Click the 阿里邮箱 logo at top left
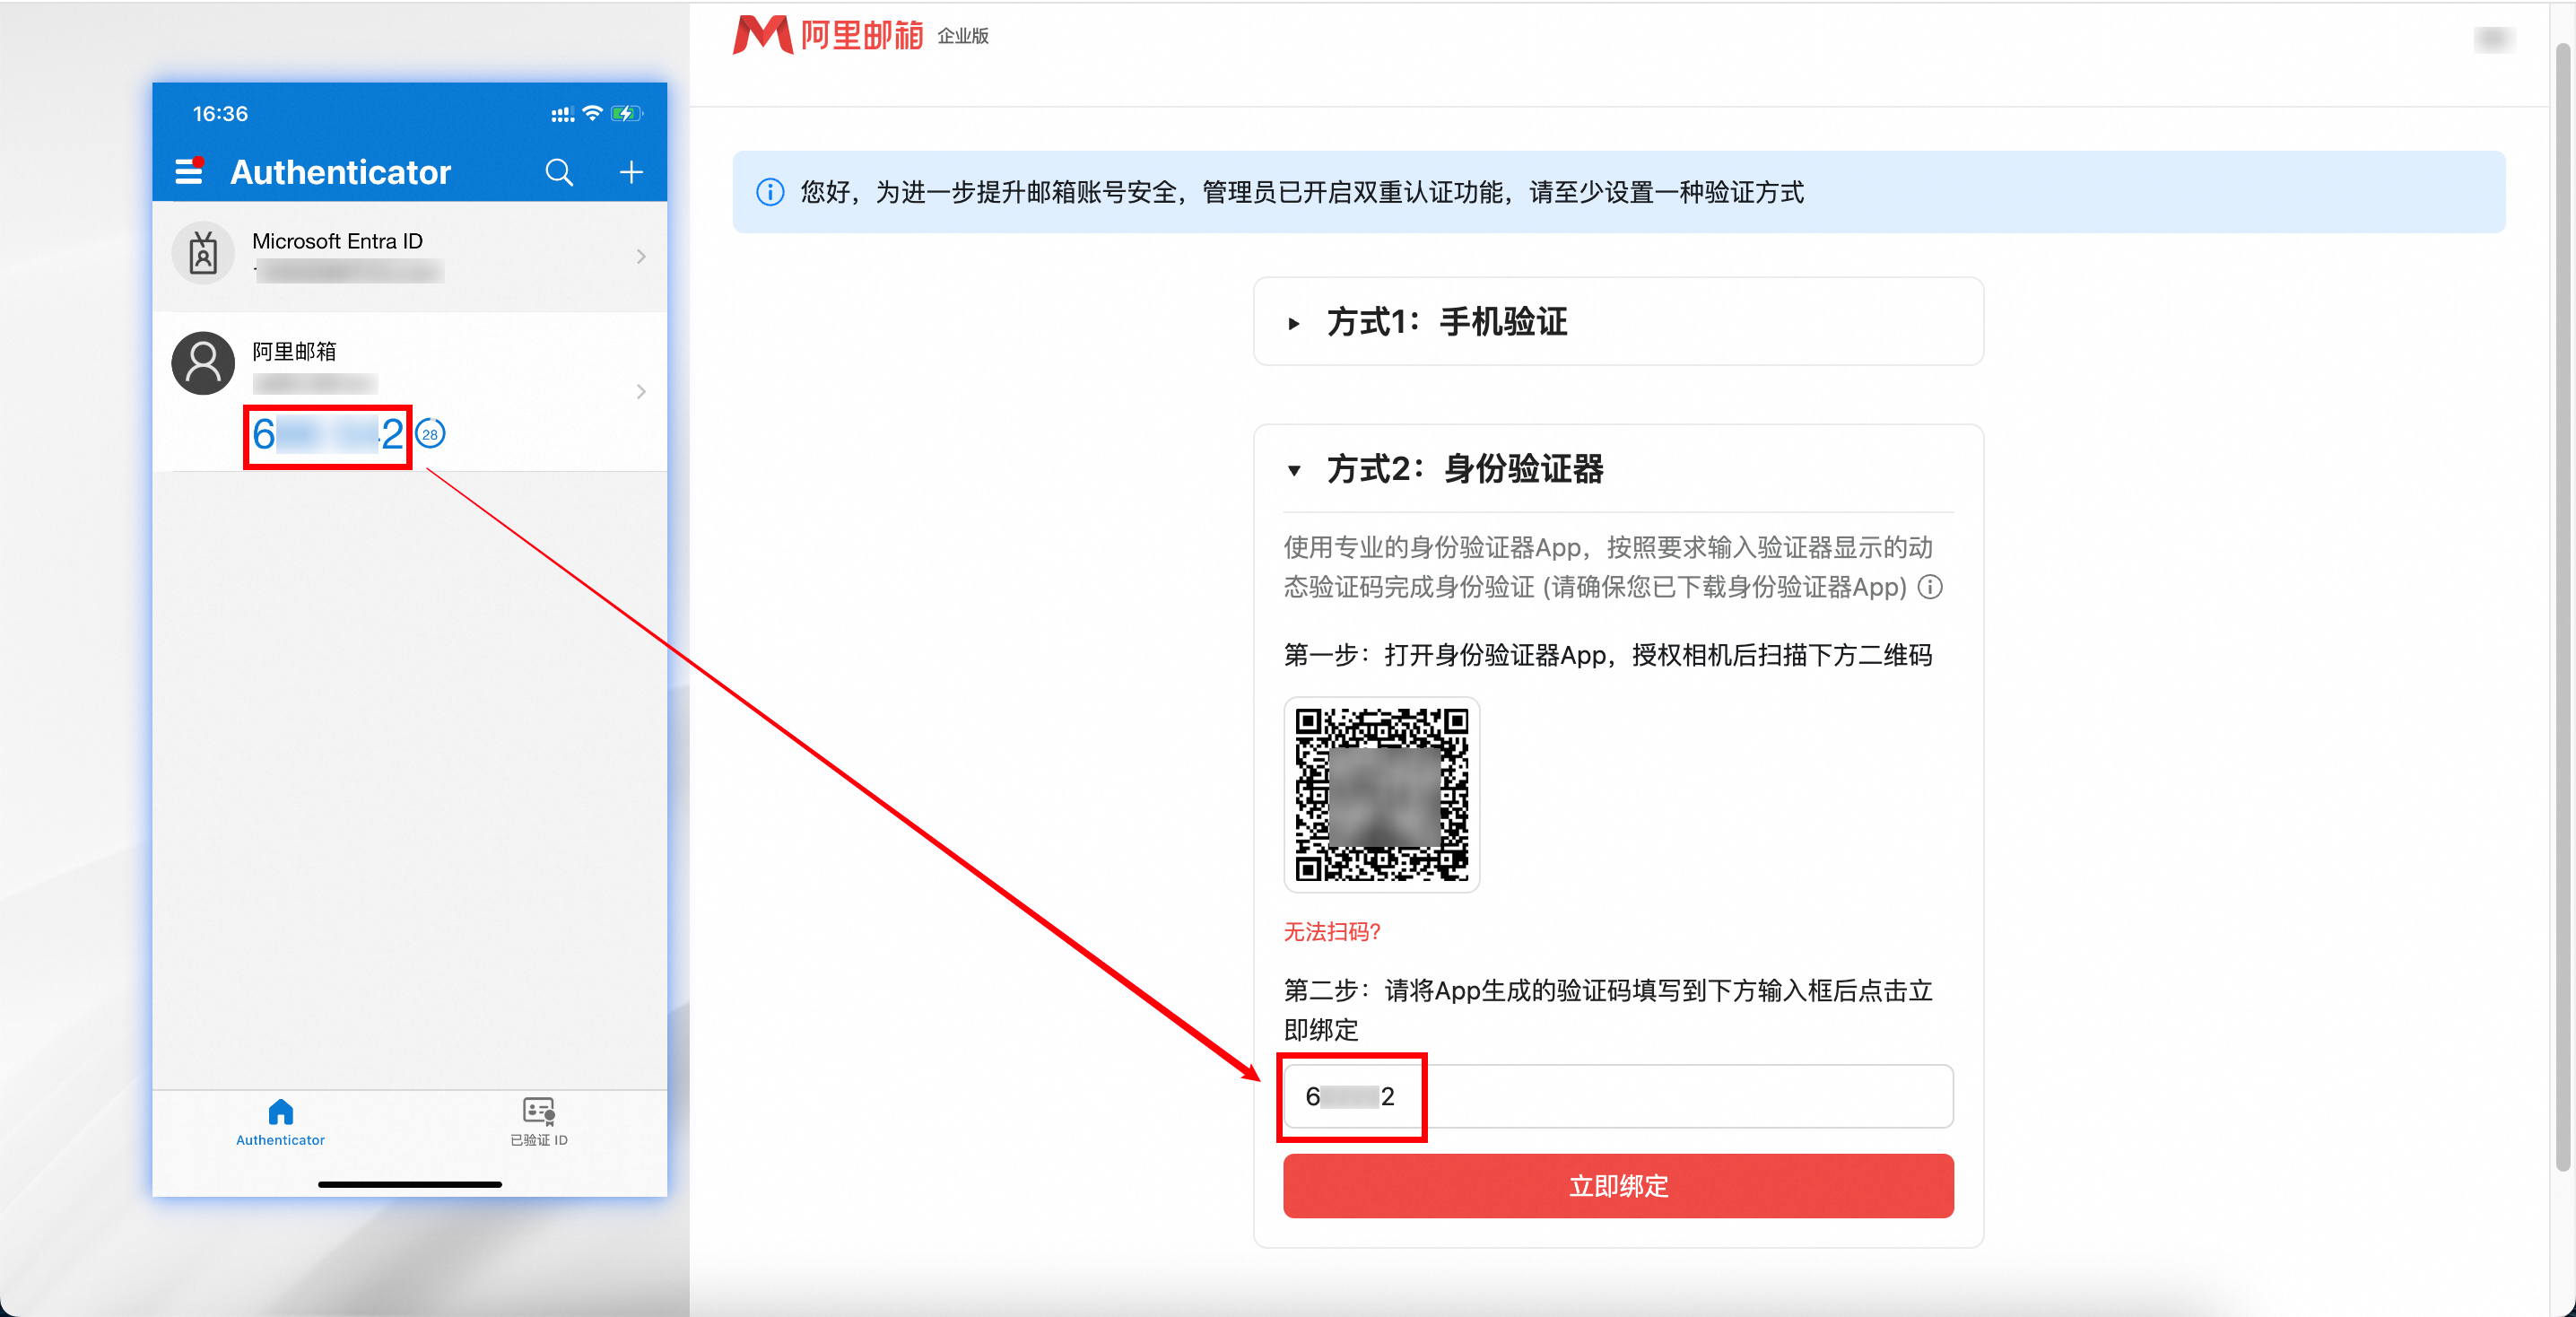 [830, 35]
